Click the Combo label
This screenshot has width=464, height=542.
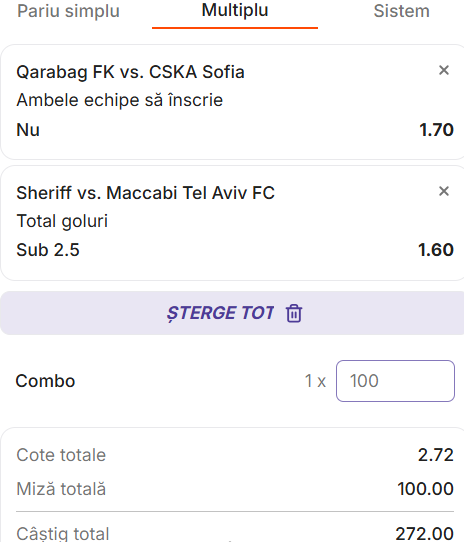pyautogui.click(x=45, y=381)
